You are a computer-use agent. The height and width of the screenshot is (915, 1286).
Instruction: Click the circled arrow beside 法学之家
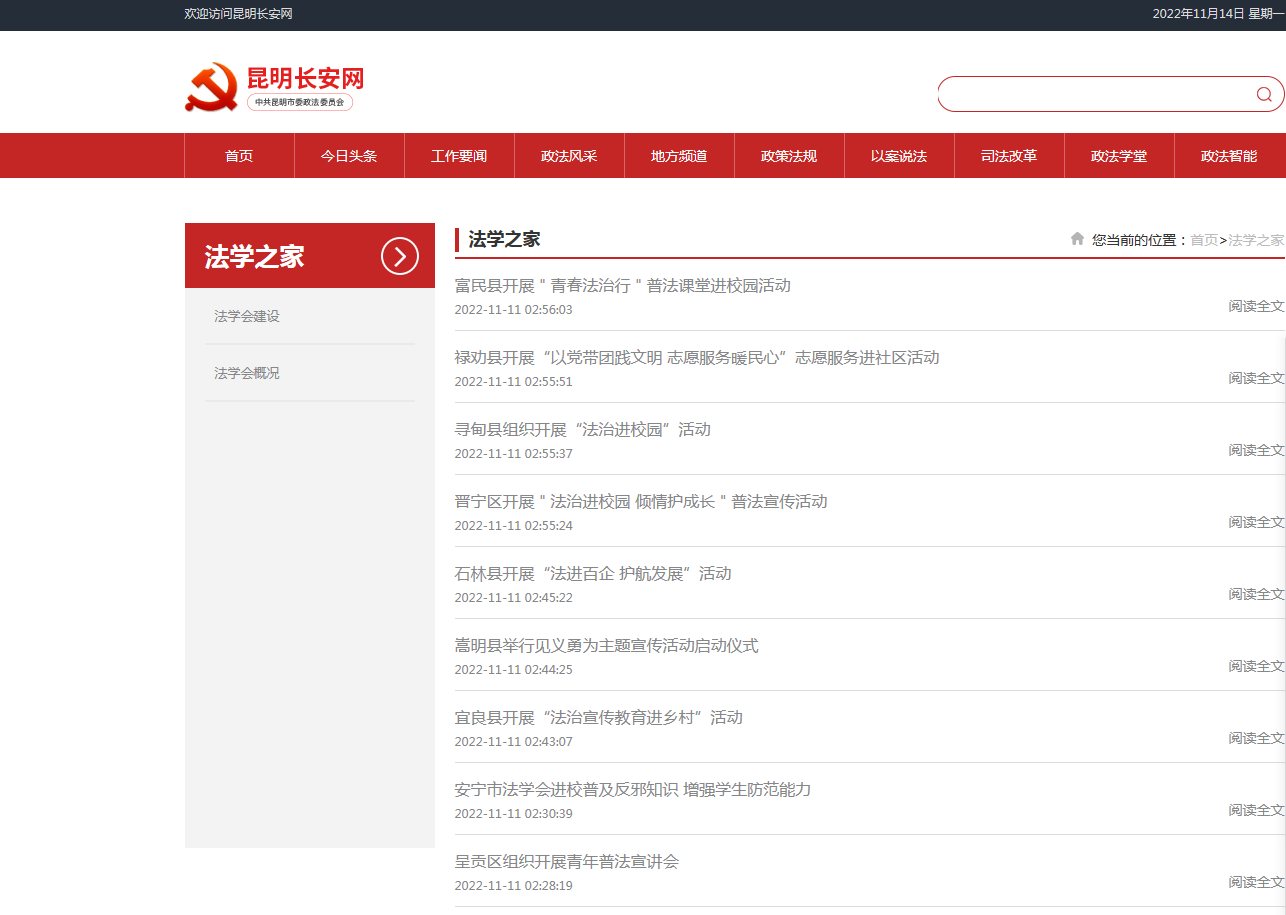pyautogui.click(x=399, y=256)
